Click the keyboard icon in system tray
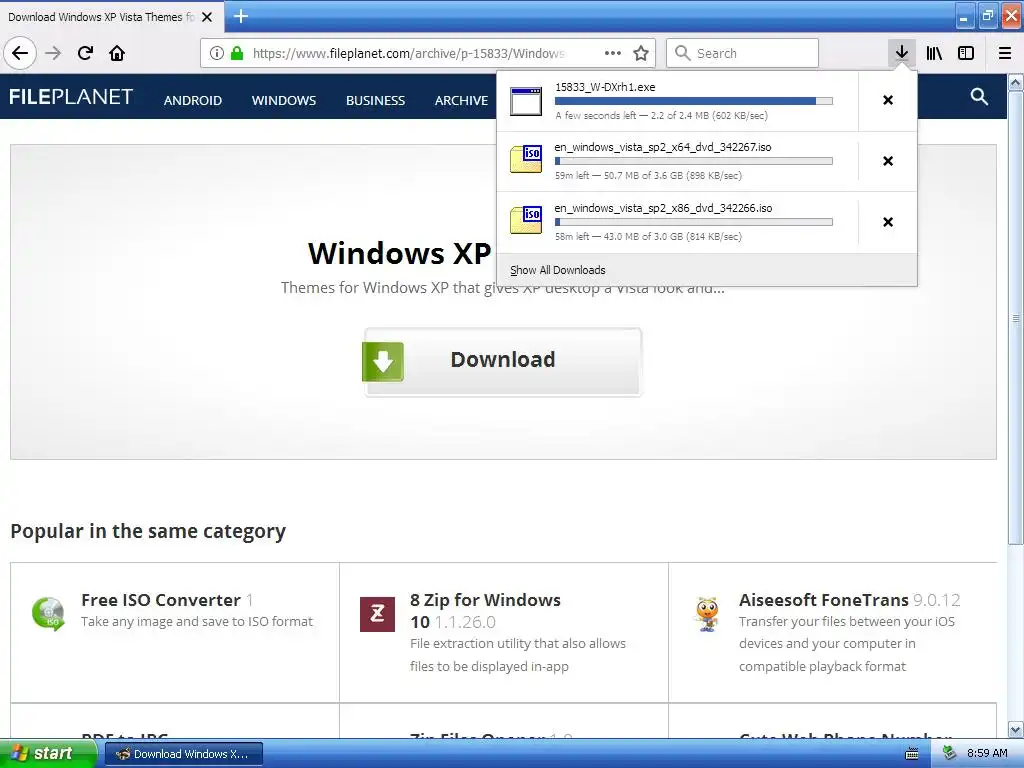Image resolution: width=1024 pixels, height=768 pixels. 912,754
